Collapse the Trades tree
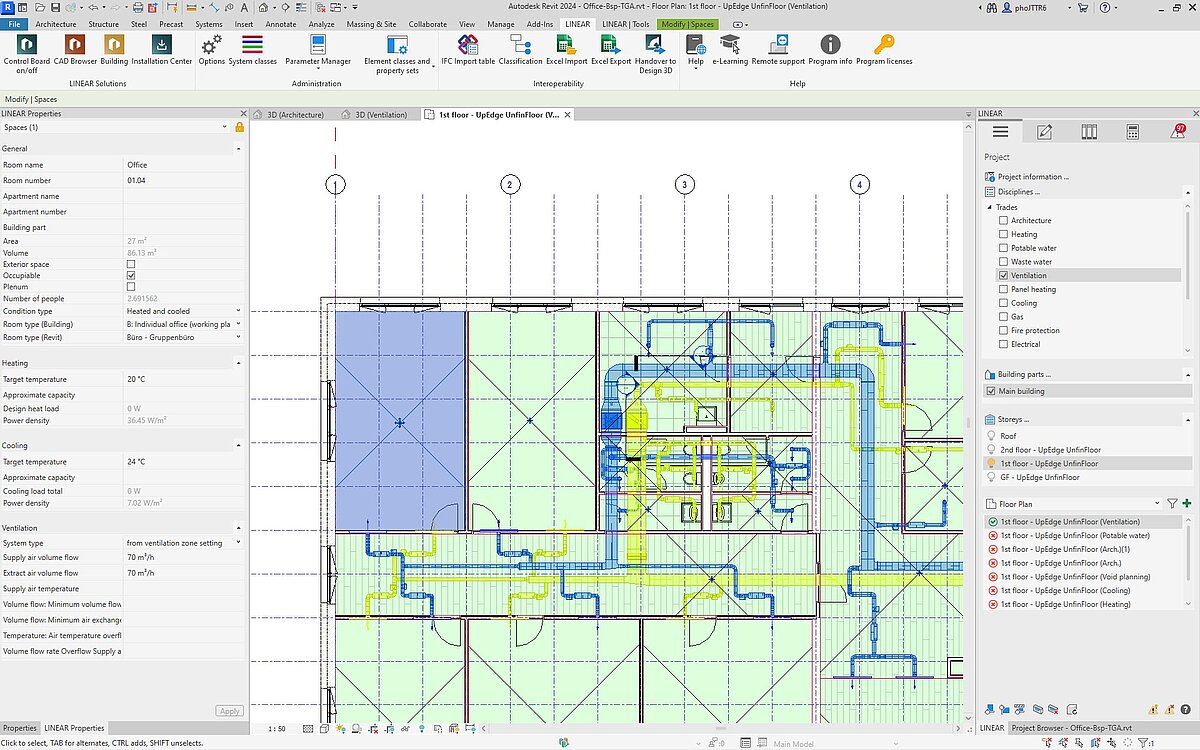The width and height of the screenshot is (1200, 750). [990, 207]
